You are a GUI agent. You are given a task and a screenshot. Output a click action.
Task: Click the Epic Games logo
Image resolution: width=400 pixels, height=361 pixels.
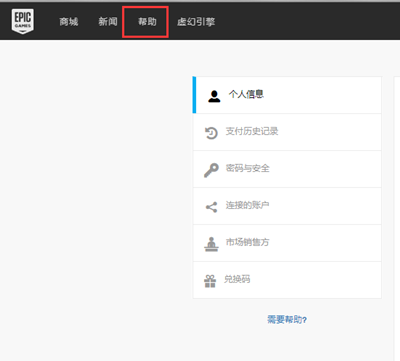click(x=23, y=21)
